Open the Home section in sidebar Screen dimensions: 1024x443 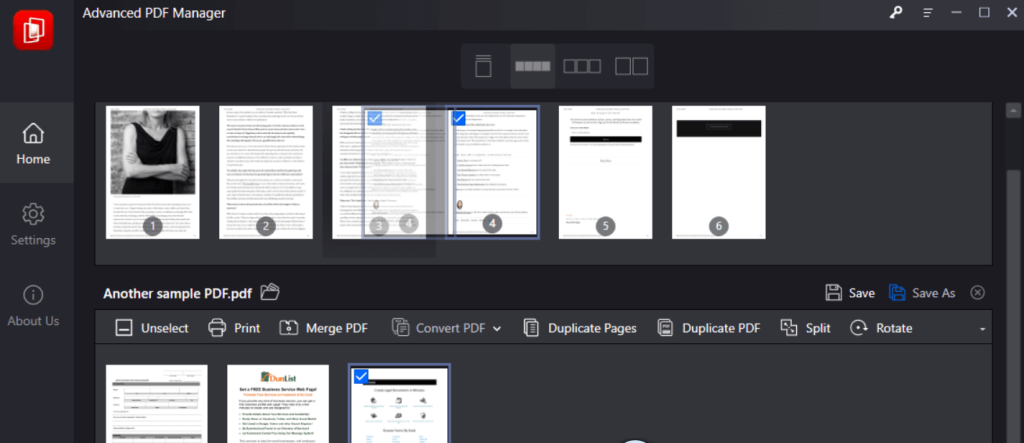pyautogui.click(x=33, y=144)
